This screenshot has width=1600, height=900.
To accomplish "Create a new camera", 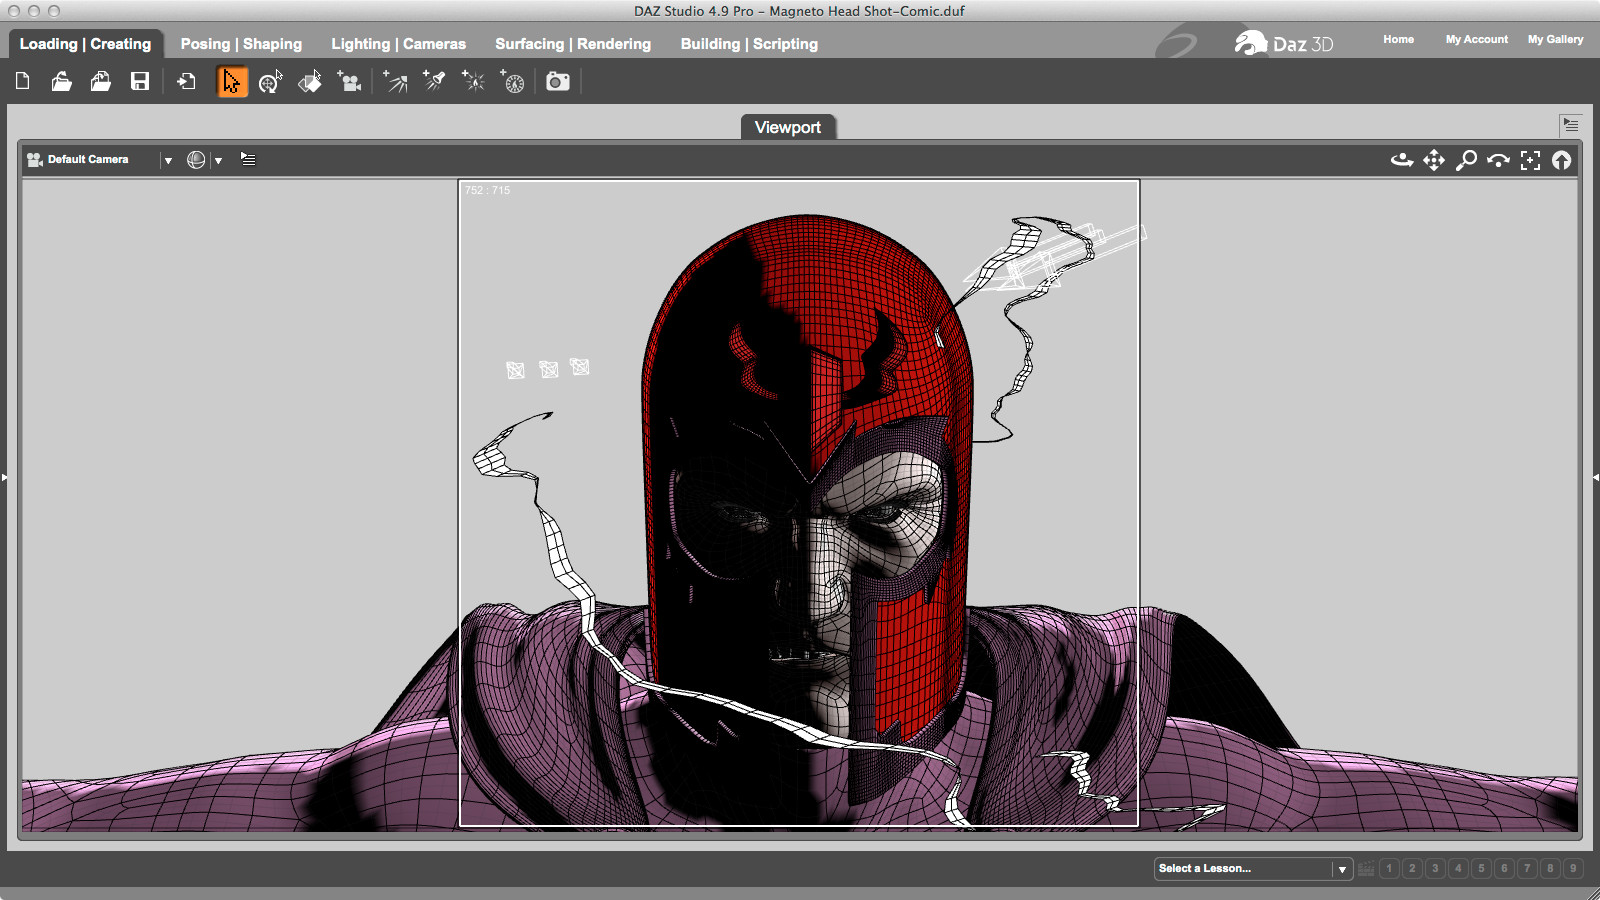I will 349,82.
